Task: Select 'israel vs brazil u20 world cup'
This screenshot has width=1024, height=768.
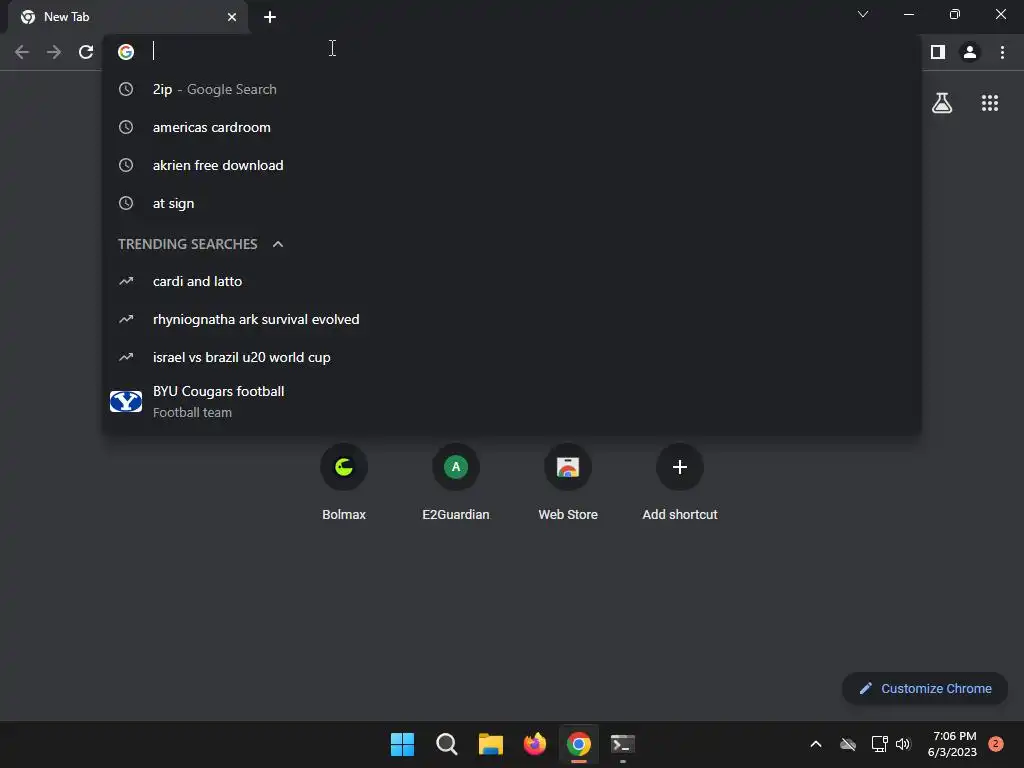Action: click(x=512, y=357)
